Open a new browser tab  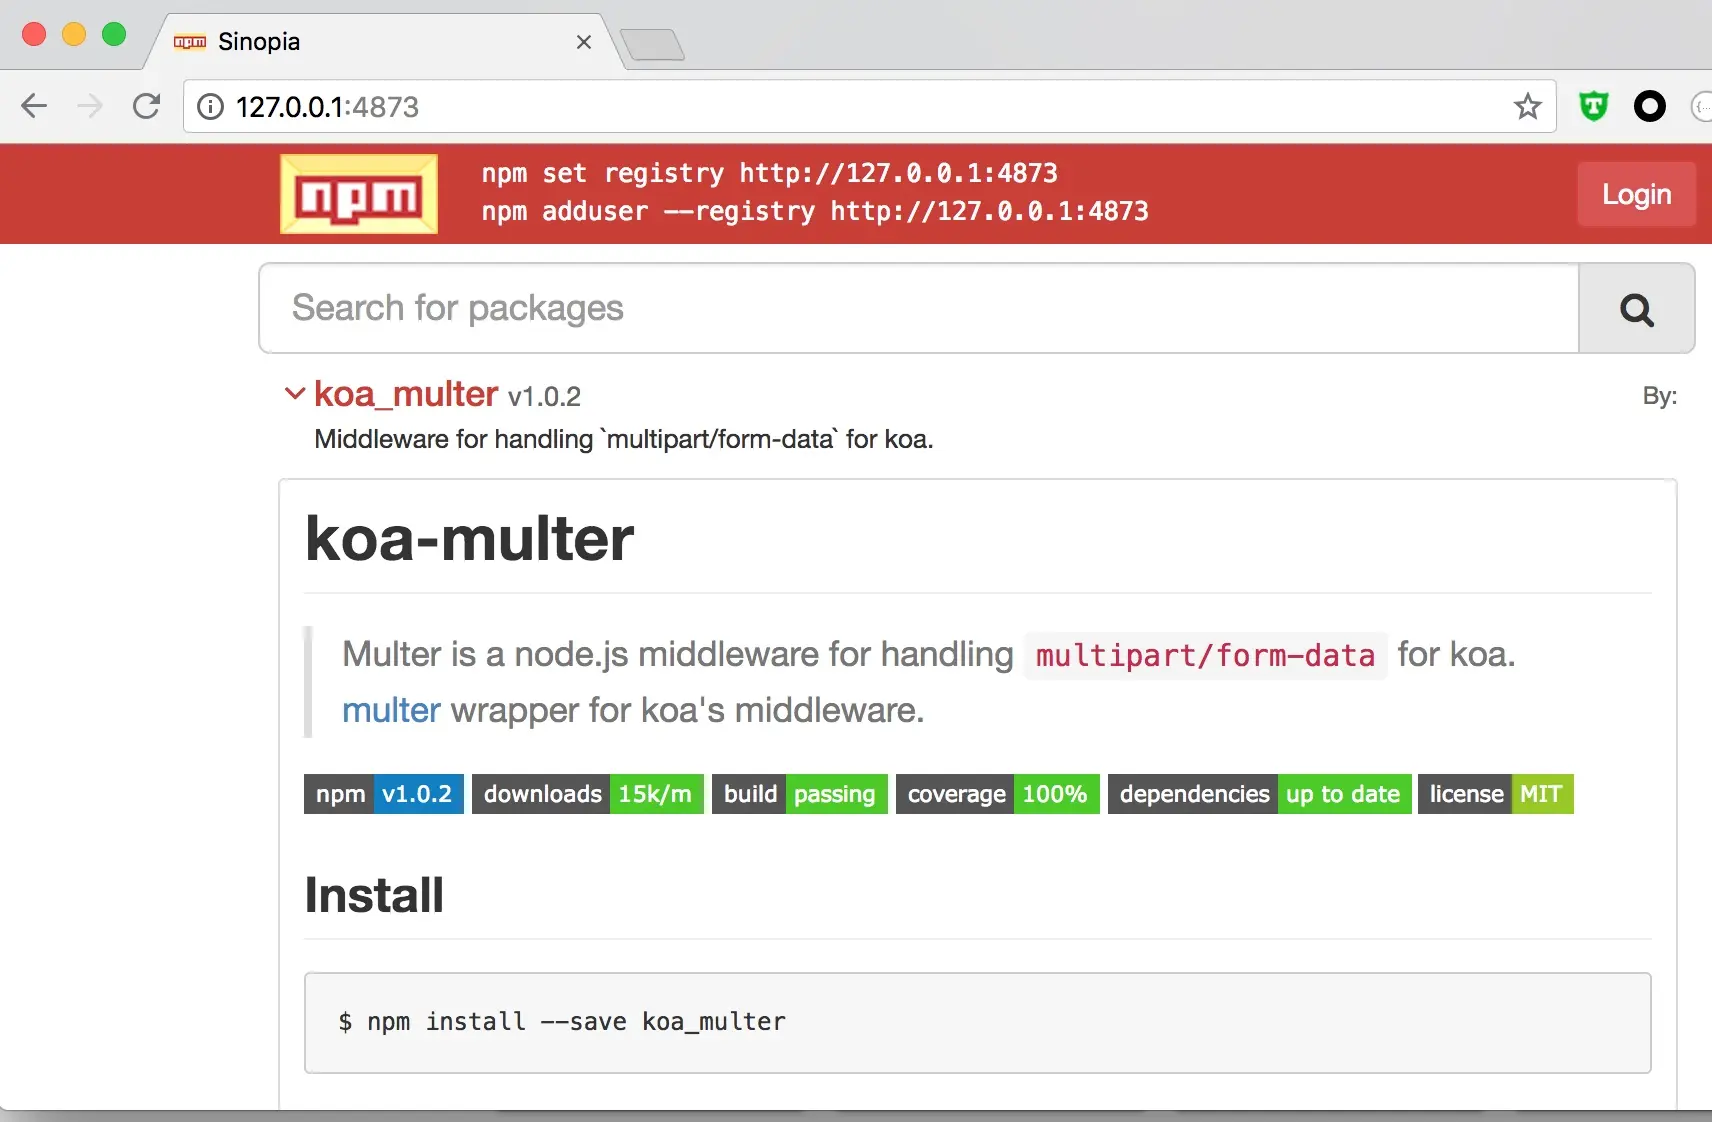click(x=652, y=45)
